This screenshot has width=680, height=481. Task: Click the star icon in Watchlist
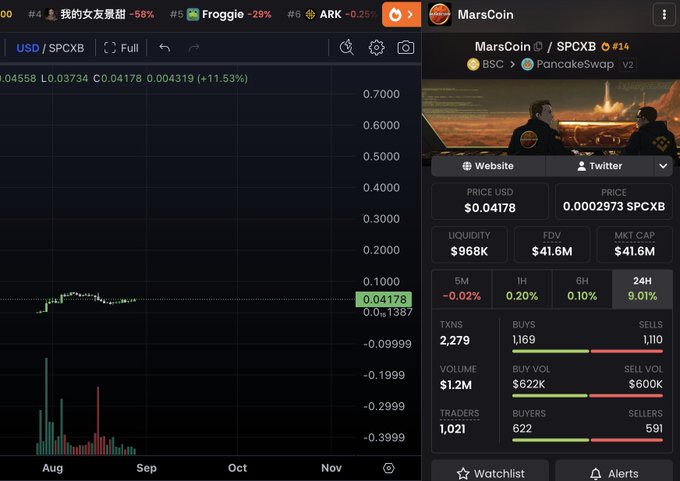click(463, 474)
